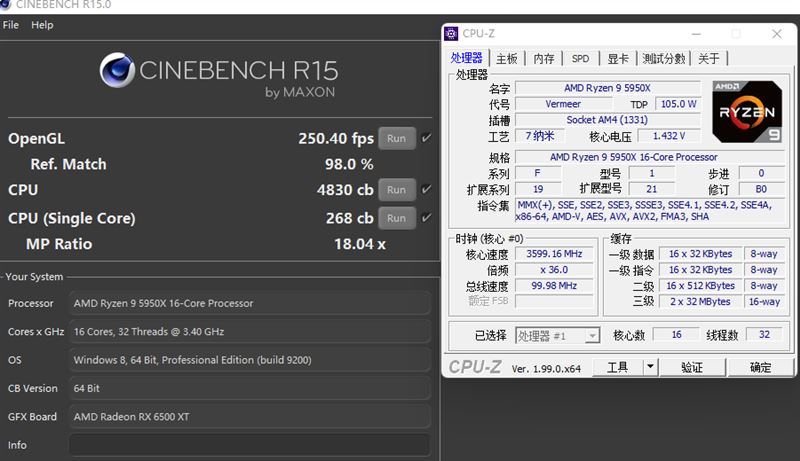Viewport: 800px width, 461px height.
Task: Open the File menu
Action: (11, 25)
